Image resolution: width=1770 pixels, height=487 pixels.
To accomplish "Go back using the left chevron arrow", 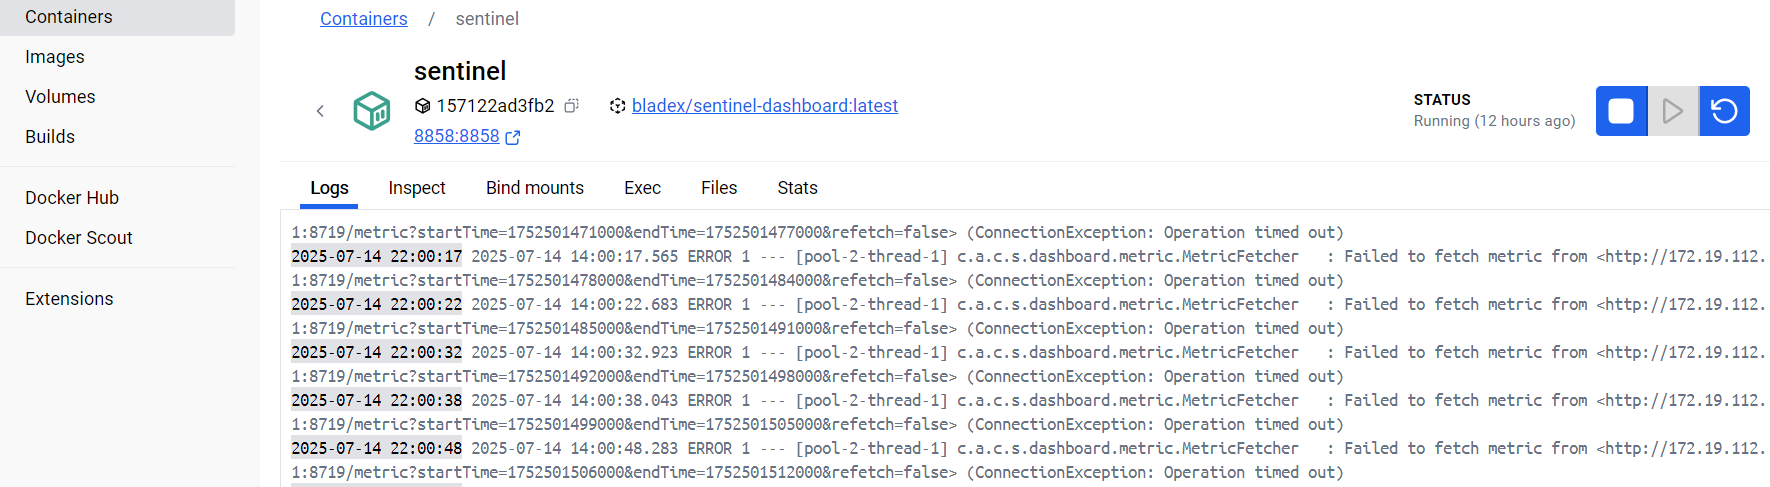I will [x=320, y=111].
